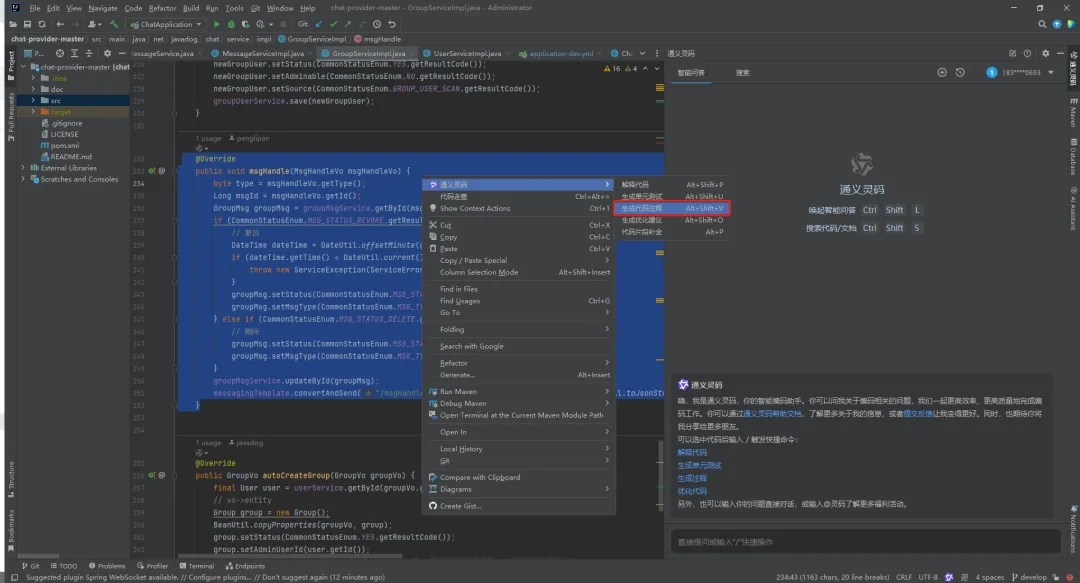
Task: Click the 生成单元测试 link
Action: click(x=699, y=465)
